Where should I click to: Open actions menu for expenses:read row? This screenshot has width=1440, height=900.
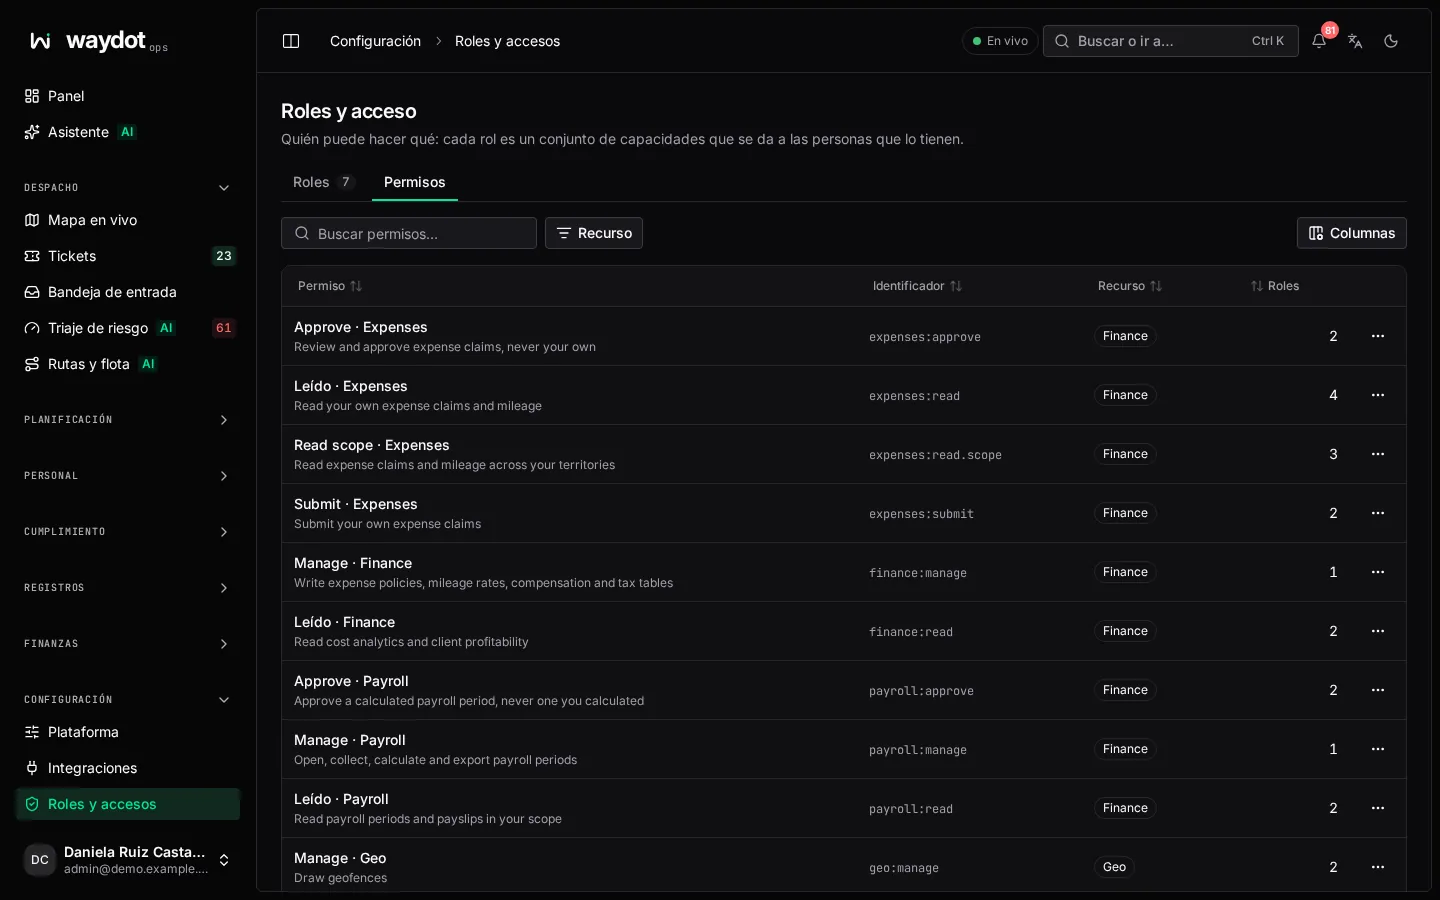pos(1378,395)
